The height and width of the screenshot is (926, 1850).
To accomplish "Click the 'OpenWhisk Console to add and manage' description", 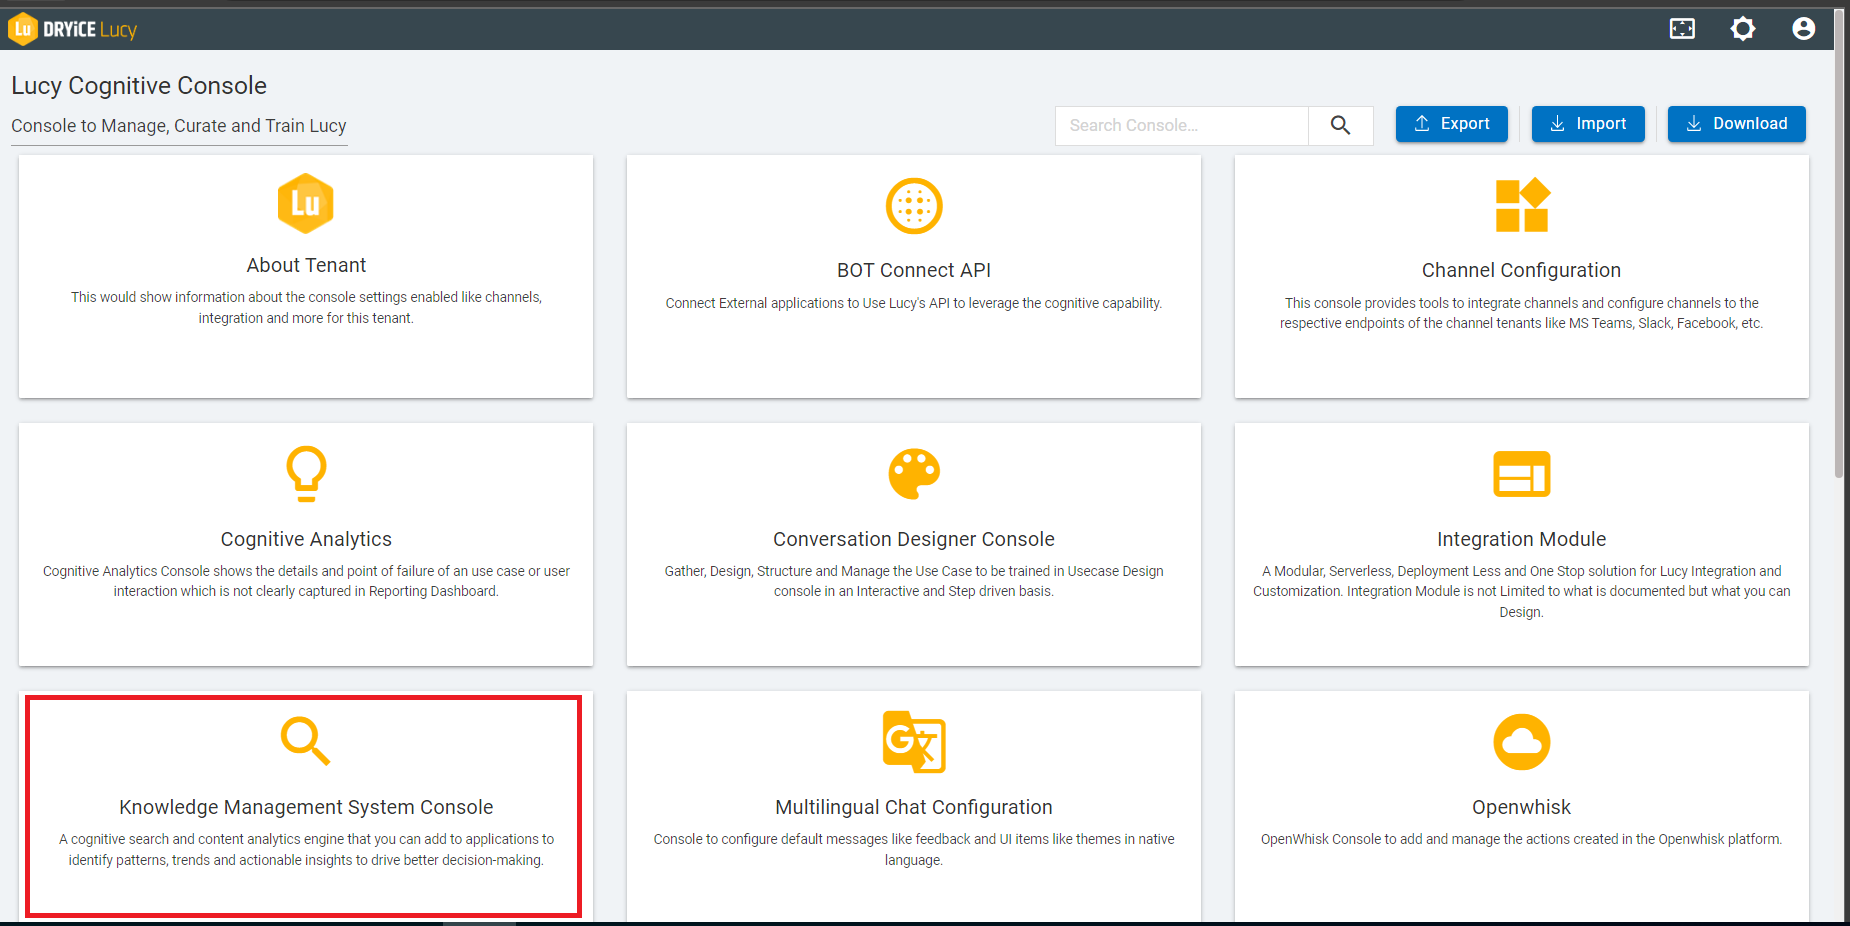I will click(x=1522, y=839).
